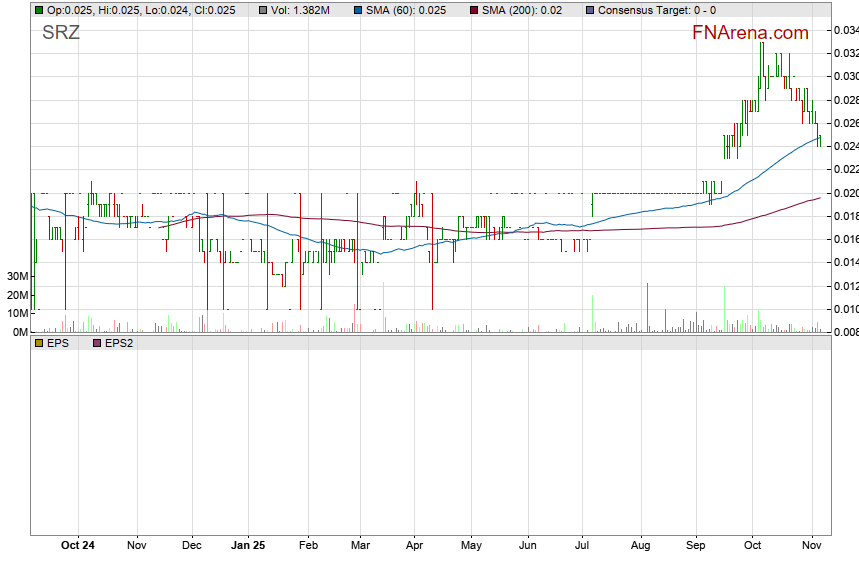Click the 0.020 price axis label
Screen dimensions: 859x566
[x=845, y=193]
